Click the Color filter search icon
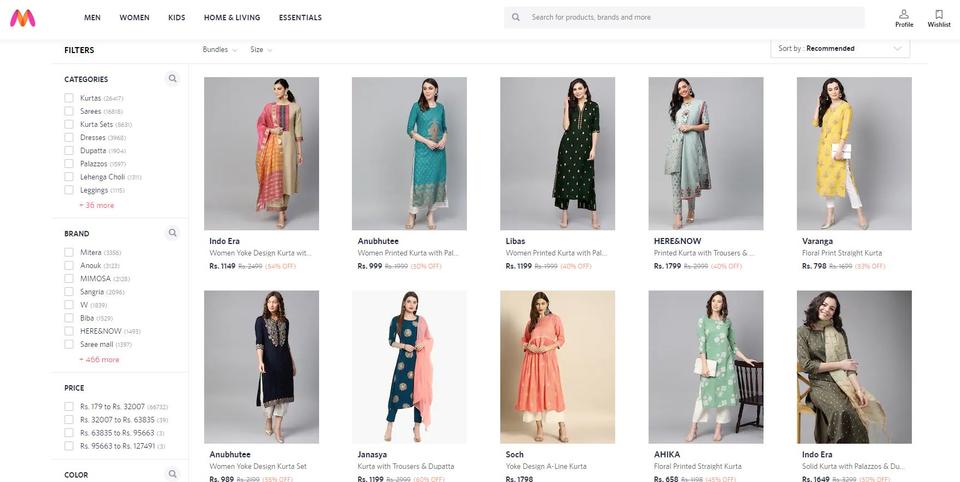 (172, 474)
